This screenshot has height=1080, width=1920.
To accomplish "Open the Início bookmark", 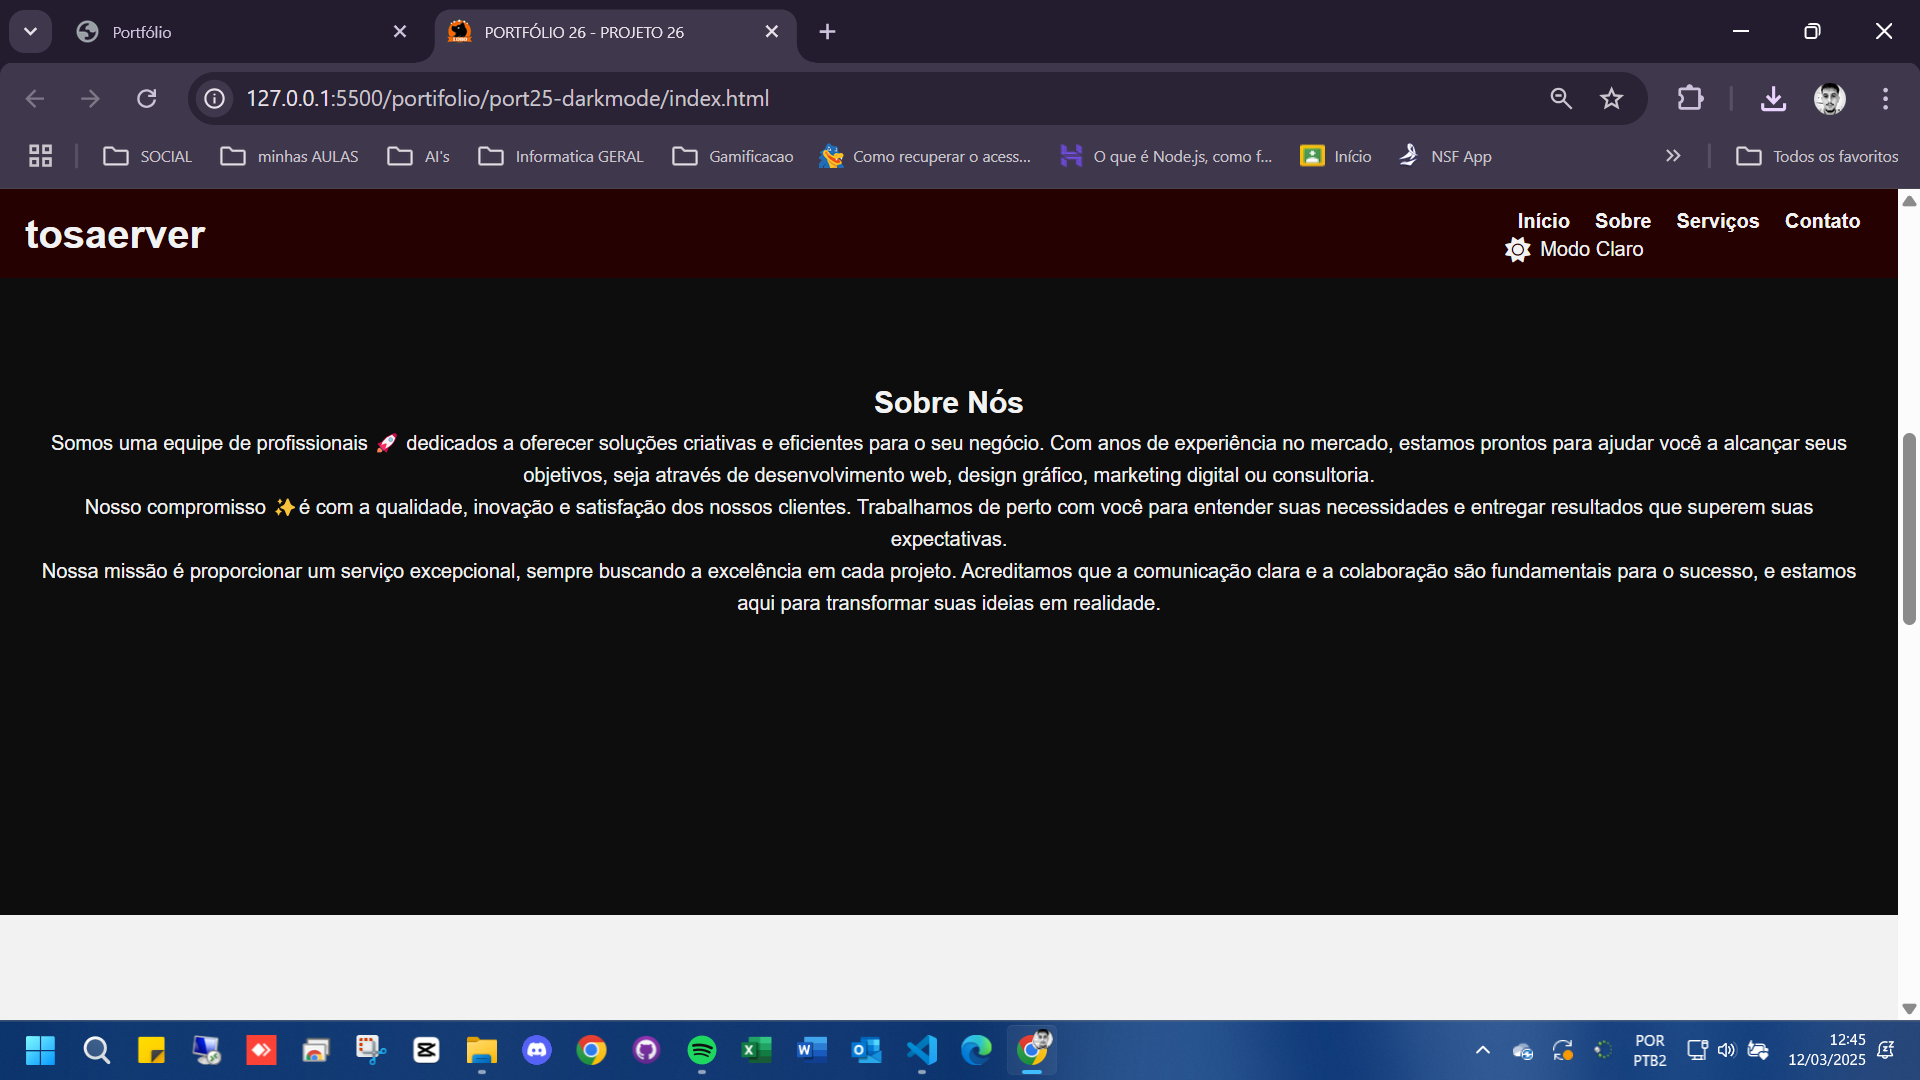I will [1336, 156].
